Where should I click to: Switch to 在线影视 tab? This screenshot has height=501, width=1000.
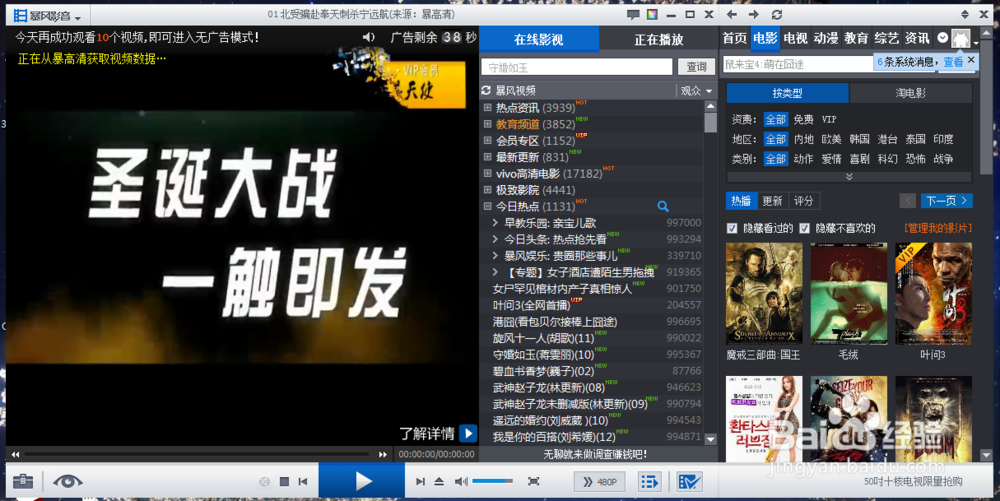tap(539, 40)
